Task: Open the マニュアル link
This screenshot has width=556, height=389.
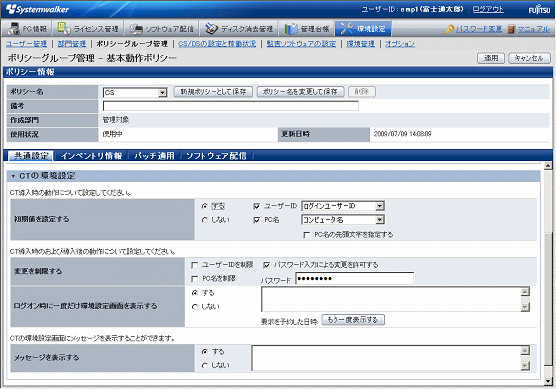Action: point(533,29)
